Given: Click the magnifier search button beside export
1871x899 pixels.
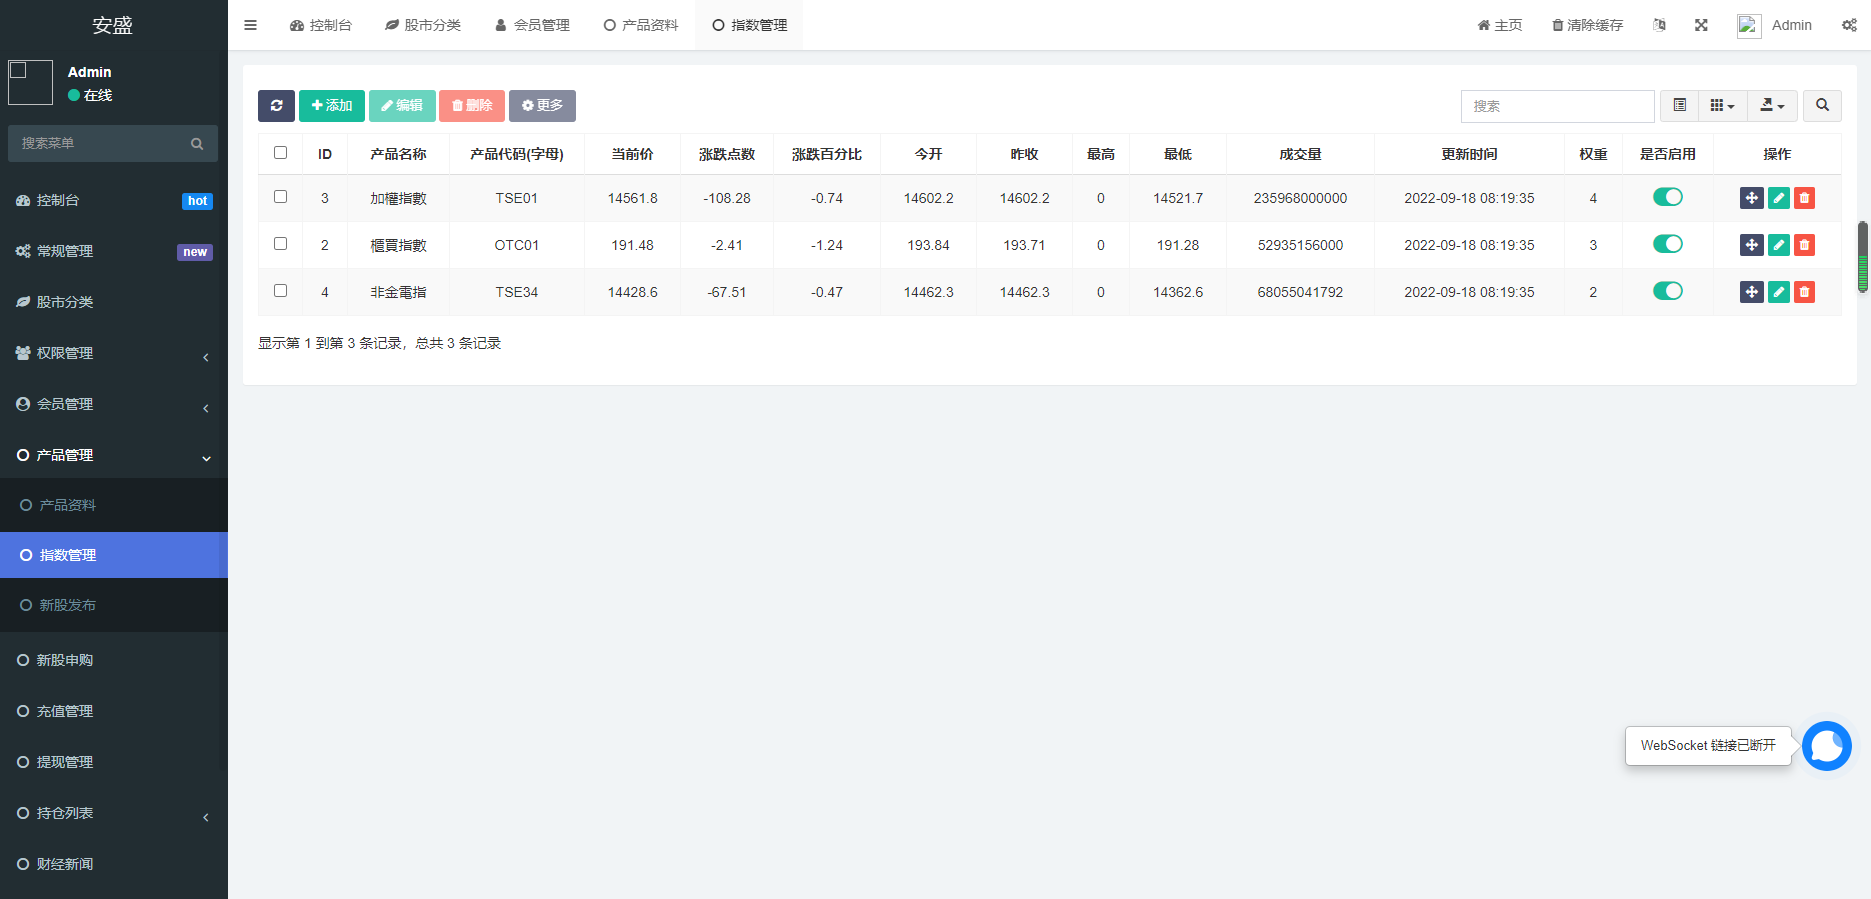Looking at the screenshot, I should click(1822, 106).
